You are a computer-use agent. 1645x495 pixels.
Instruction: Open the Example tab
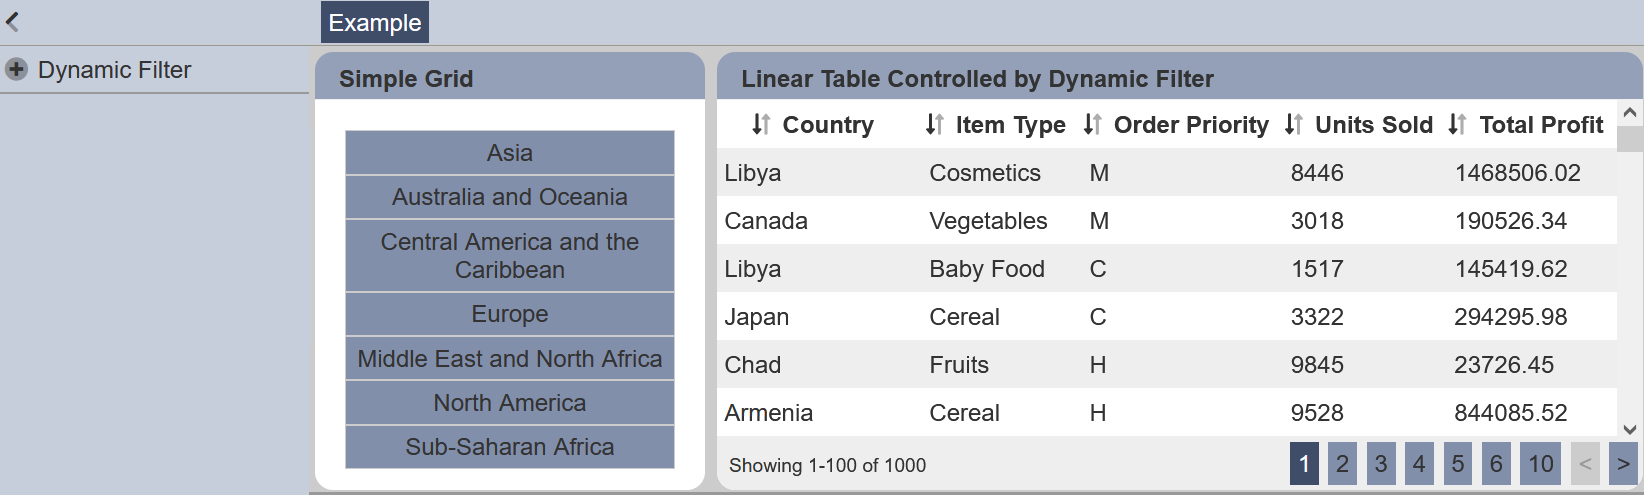(x=375, y=22)
